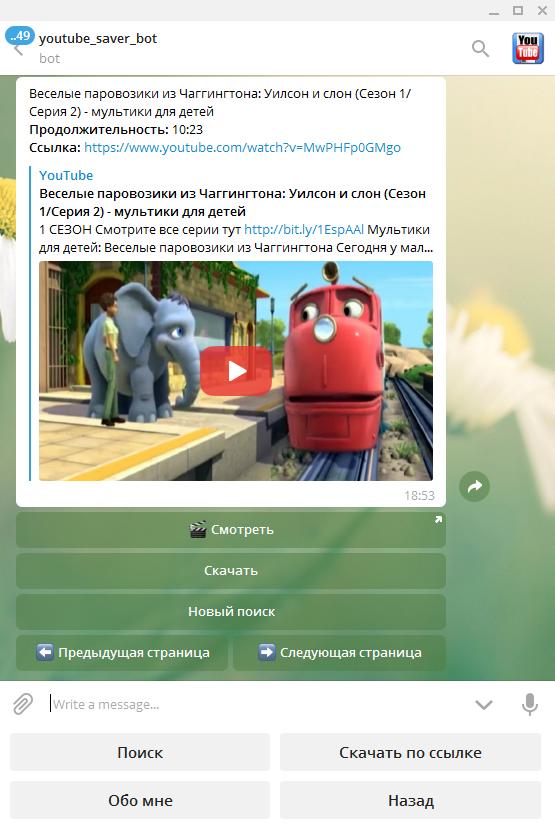The height and width of the screenshot is (825, 555).
Task: Click the Продолжительность: 10:23 text
Action: [116, 129]
